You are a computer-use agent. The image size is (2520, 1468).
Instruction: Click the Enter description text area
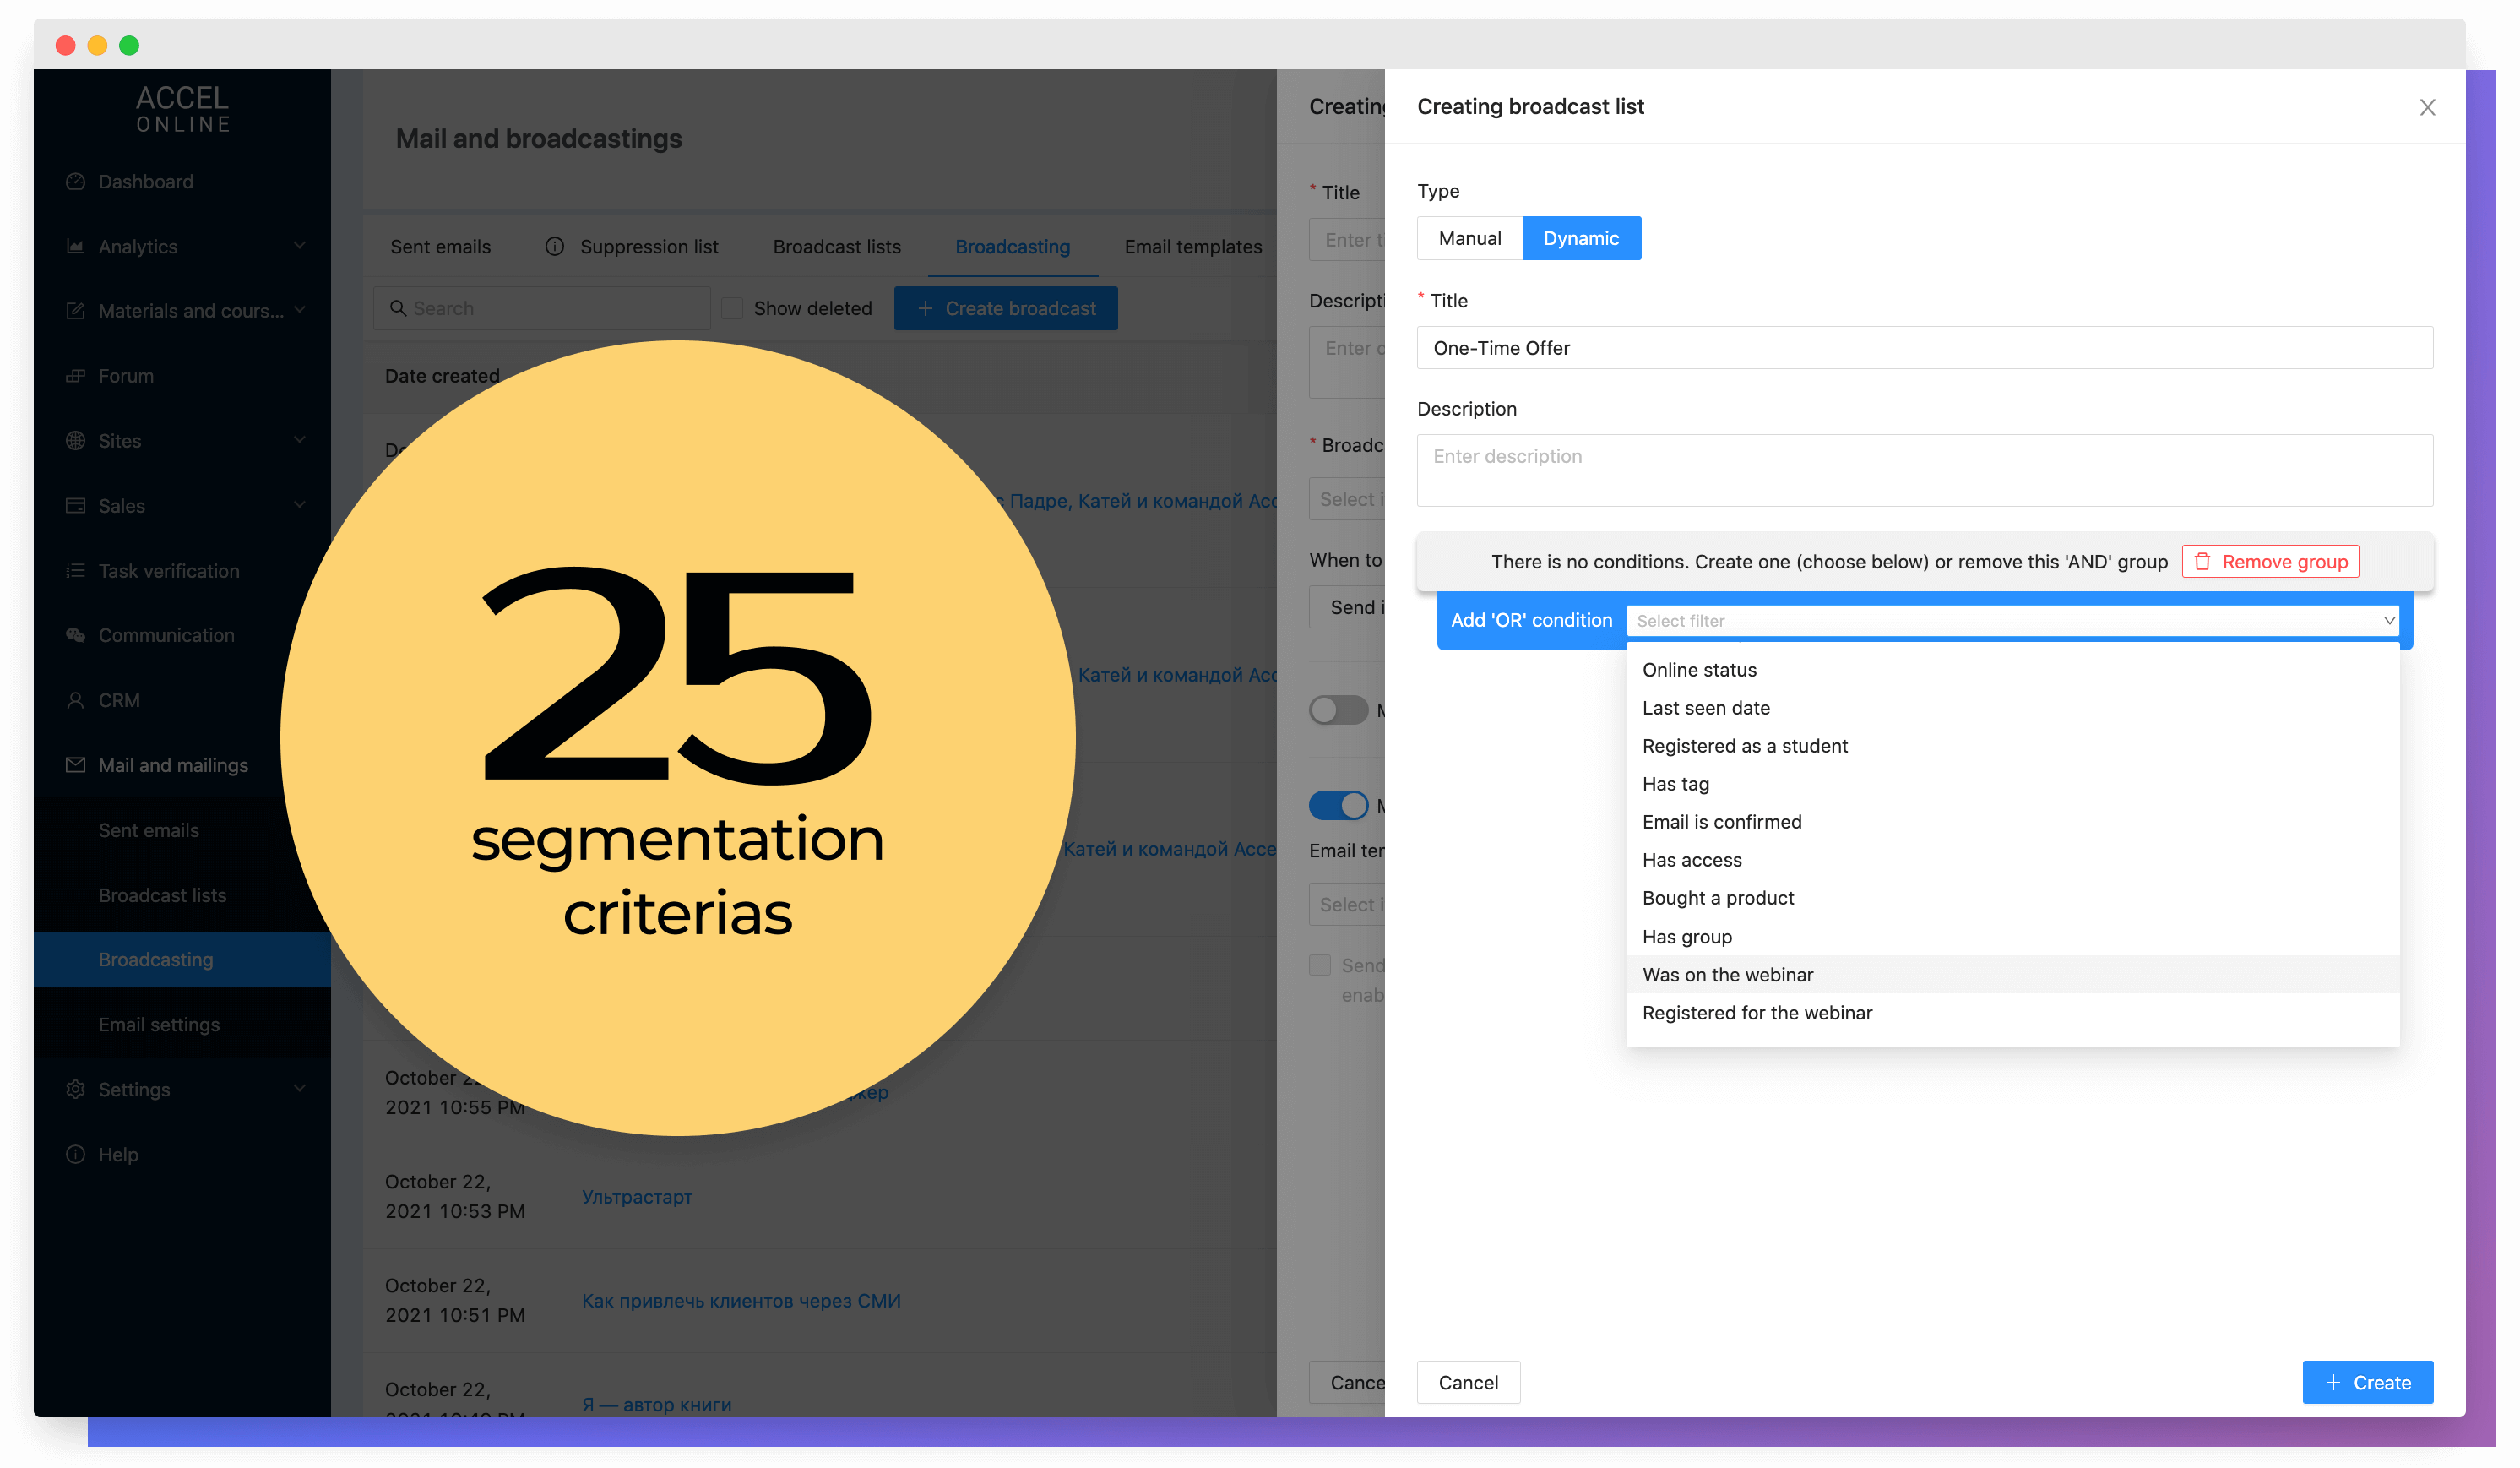(x=1924, y=470)
